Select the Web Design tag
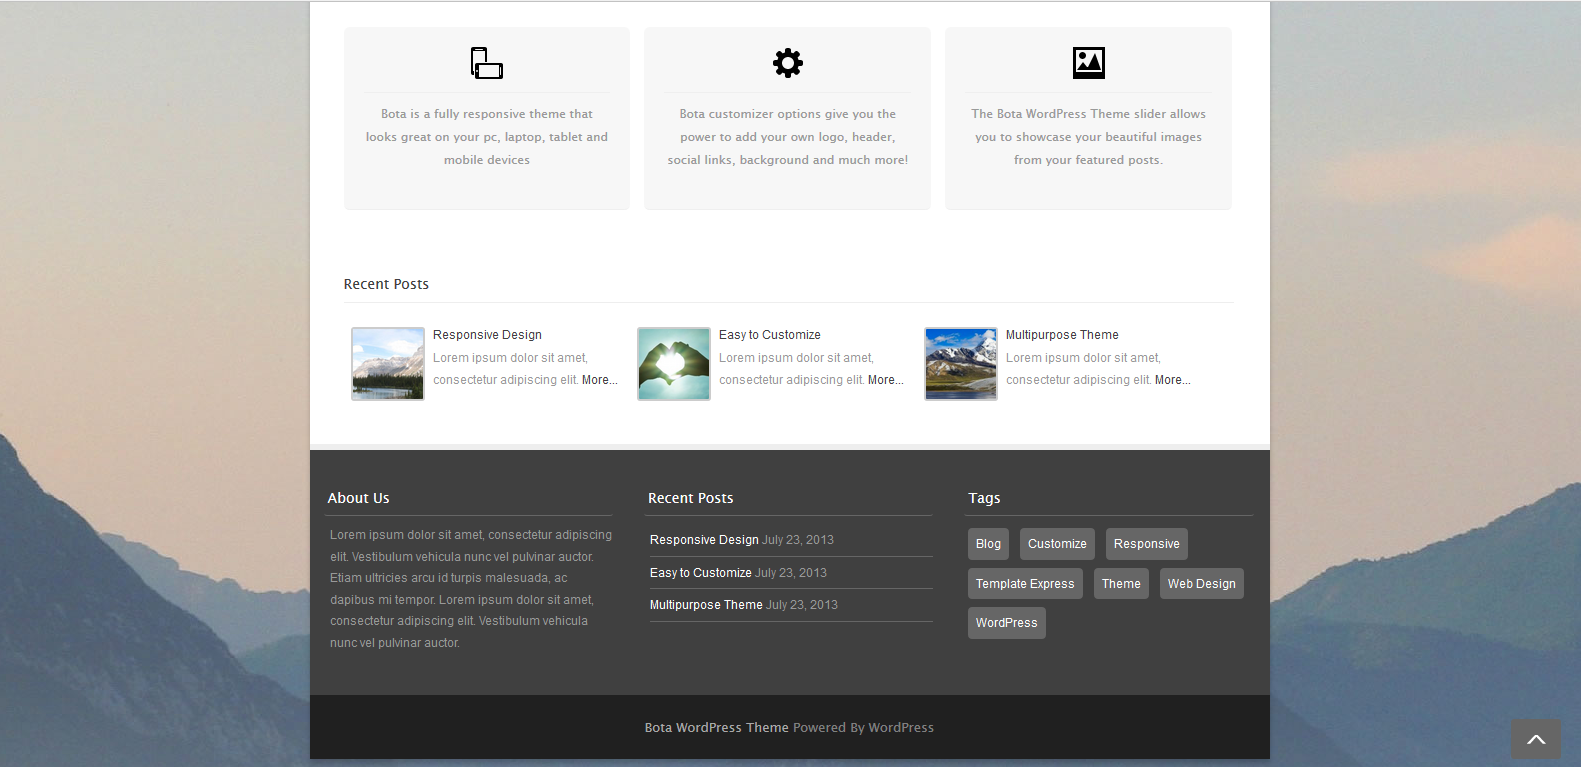This screenshot has height=767, width=1581. click(1201, 584)
